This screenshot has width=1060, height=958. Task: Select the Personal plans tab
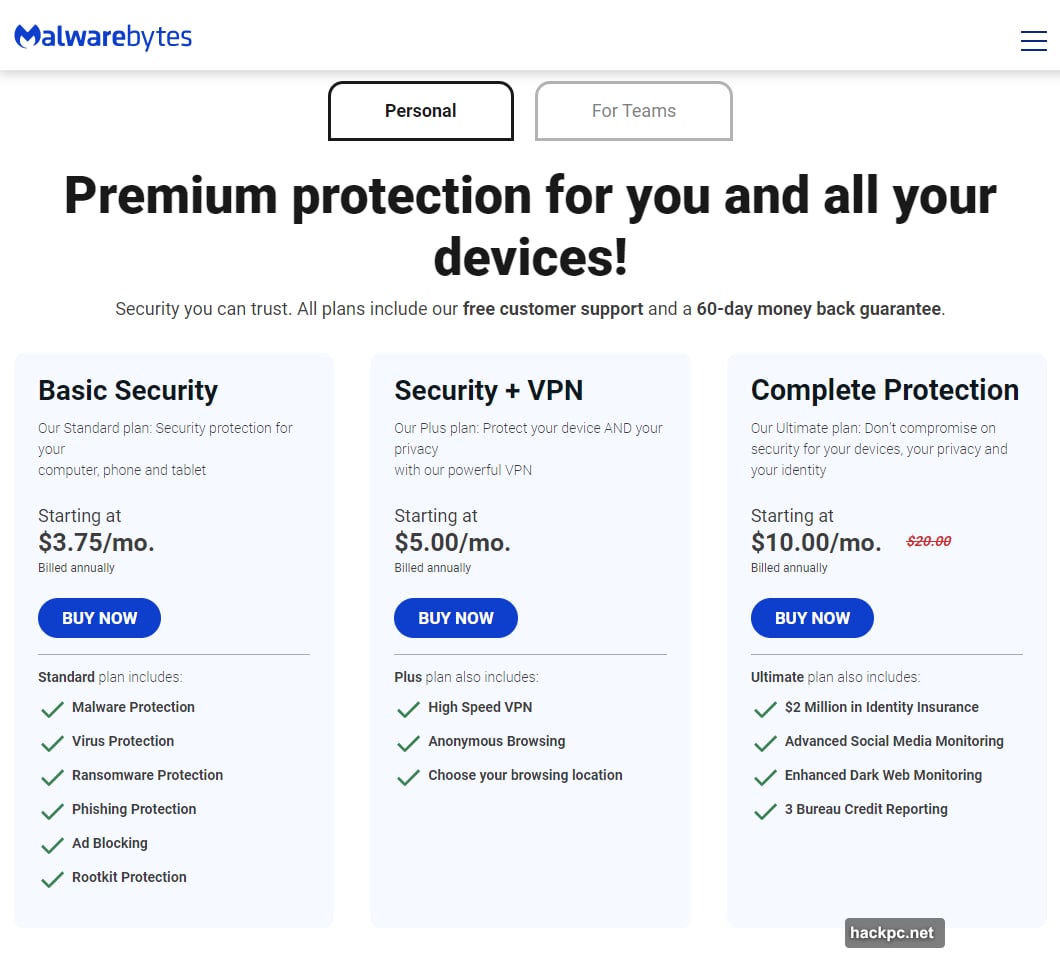pyautogui.click(x=420, y=111)
